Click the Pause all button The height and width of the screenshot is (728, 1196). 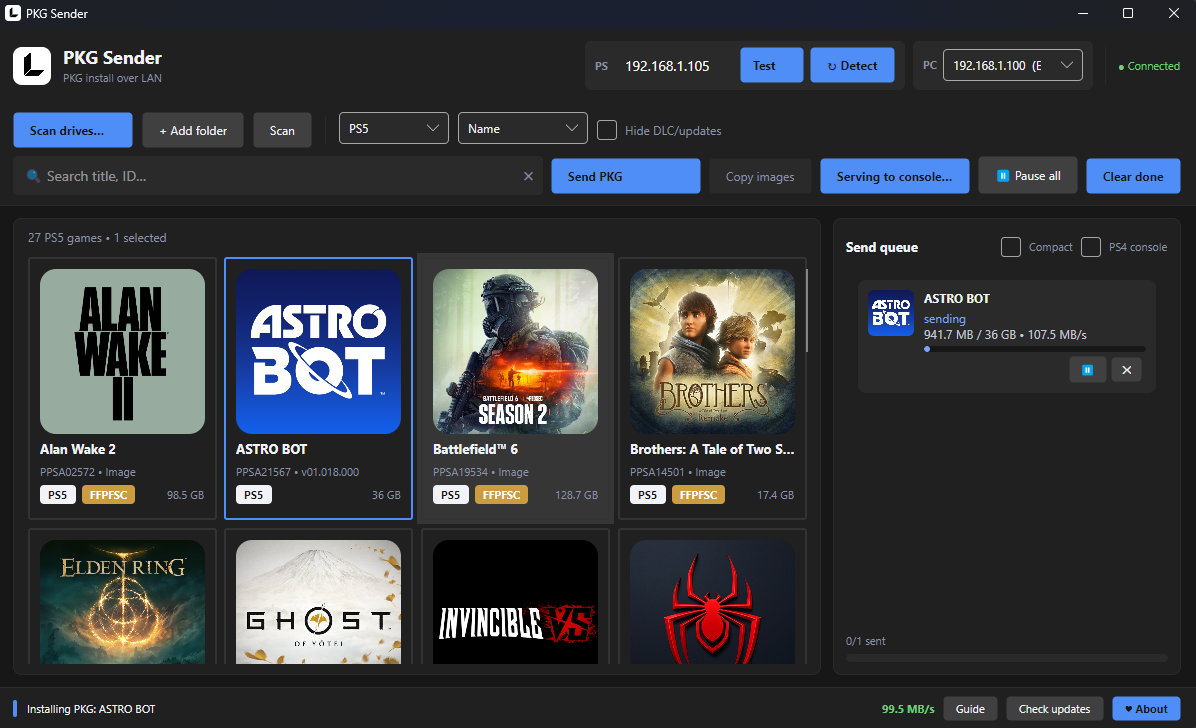point(1028,176)
